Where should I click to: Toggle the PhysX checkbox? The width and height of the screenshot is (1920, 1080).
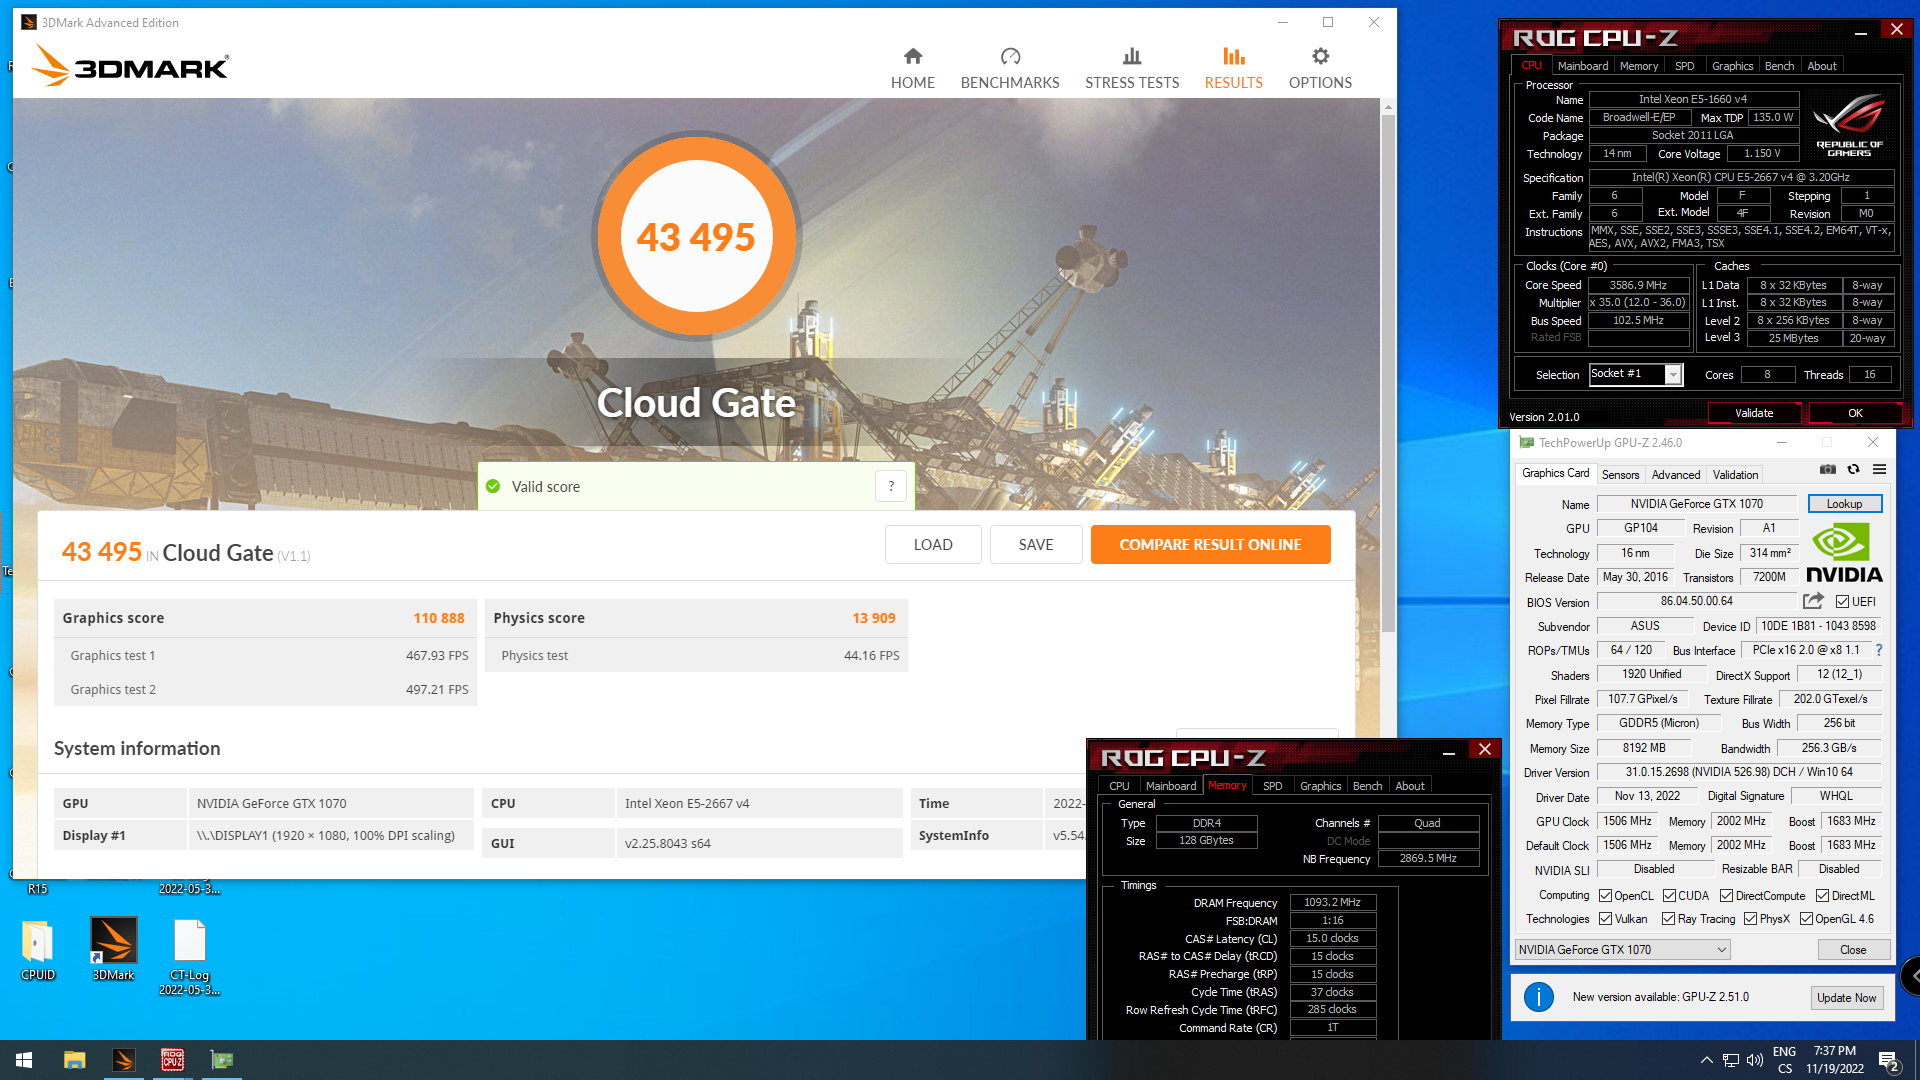[x=1750, y=919]
